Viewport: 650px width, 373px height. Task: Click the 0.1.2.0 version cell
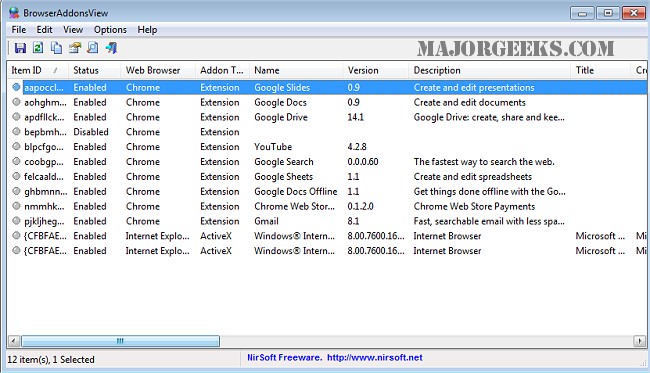(x=360, y=206)
